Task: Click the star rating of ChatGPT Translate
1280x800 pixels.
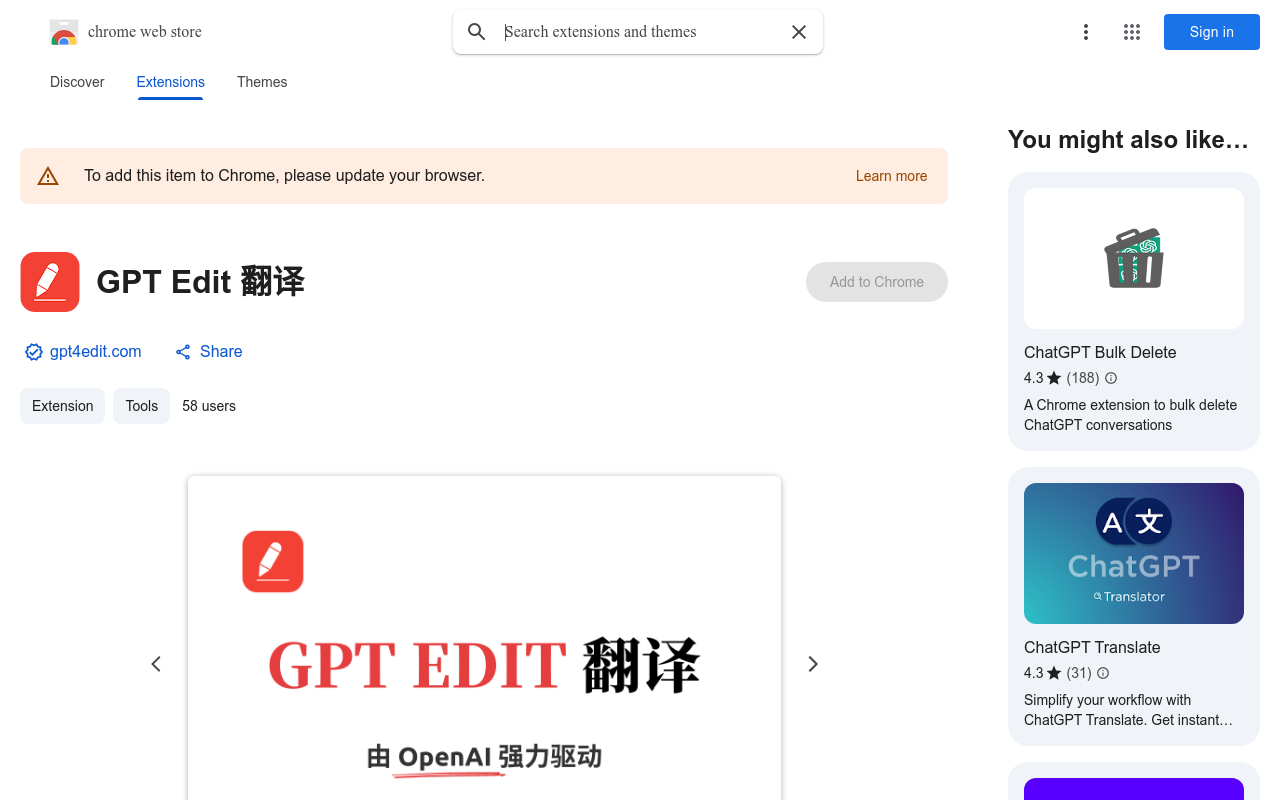Action: [x=1043, y=673]
